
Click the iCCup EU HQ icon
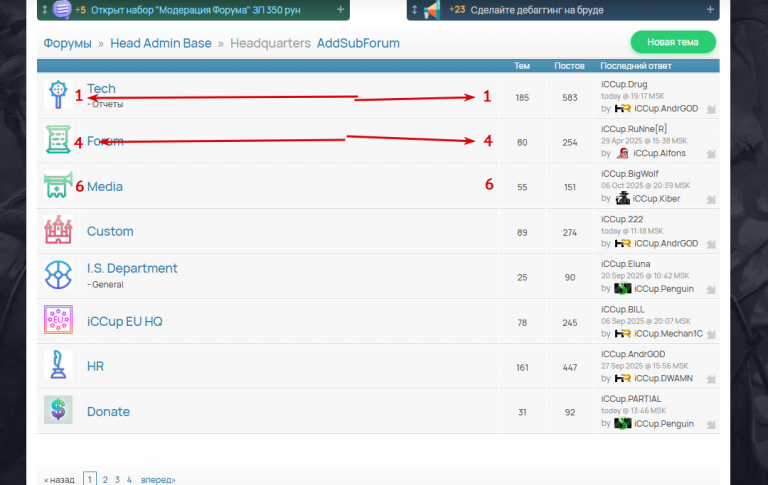pos(58,319)
